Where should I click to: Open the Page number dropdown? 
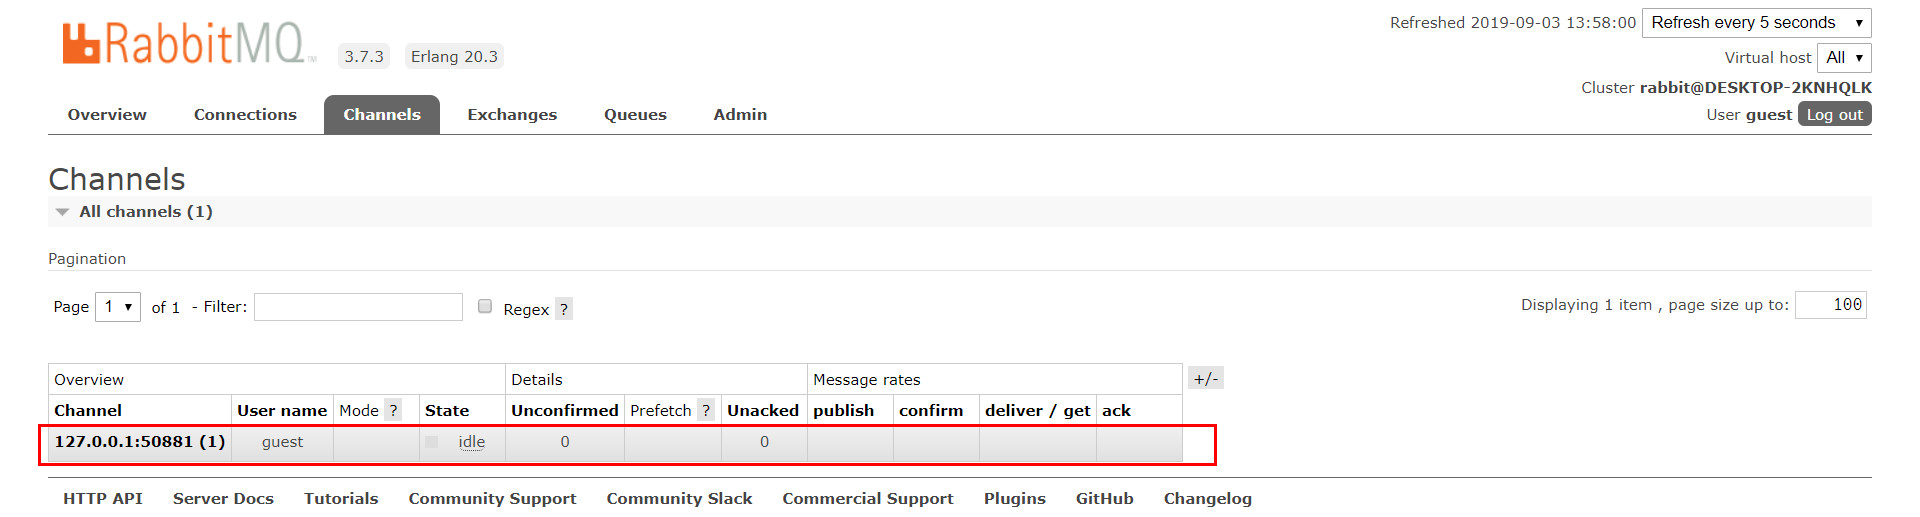[x=118, y=307]
